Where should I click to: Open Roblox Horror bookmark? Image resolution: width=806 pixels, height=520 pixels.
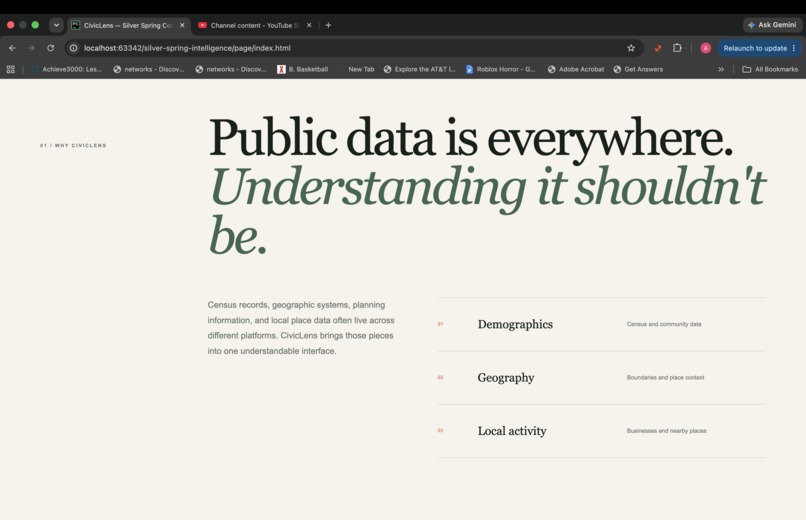tap(501, 69)
